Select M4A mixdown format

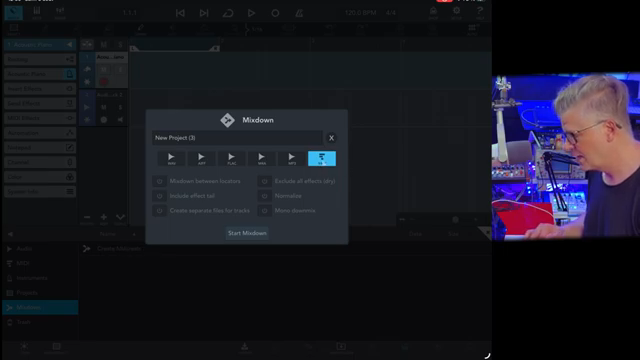262,158
